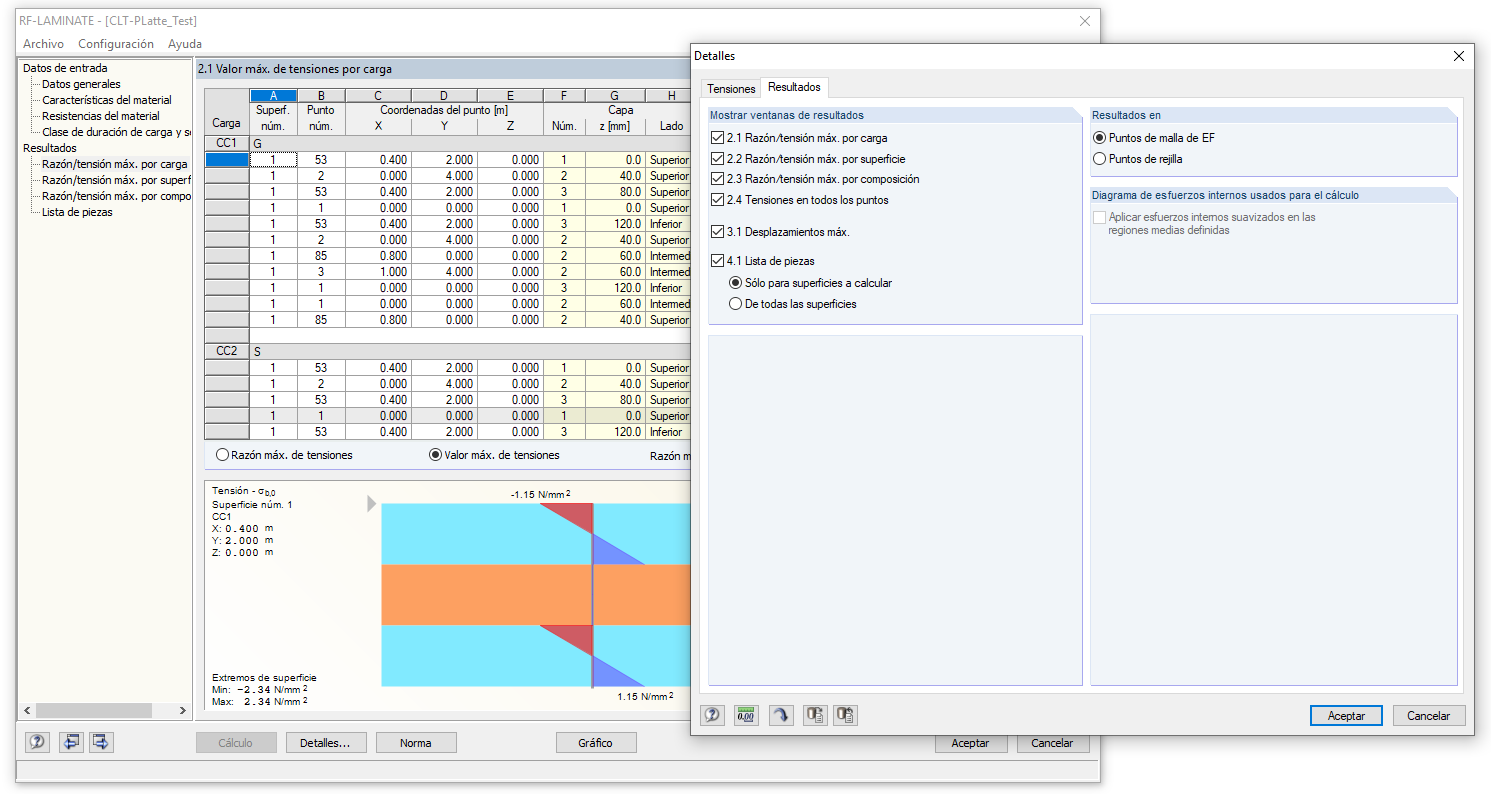Select column header G in the table
Viewport: 1491px width, 794px height.
point(615,96)
